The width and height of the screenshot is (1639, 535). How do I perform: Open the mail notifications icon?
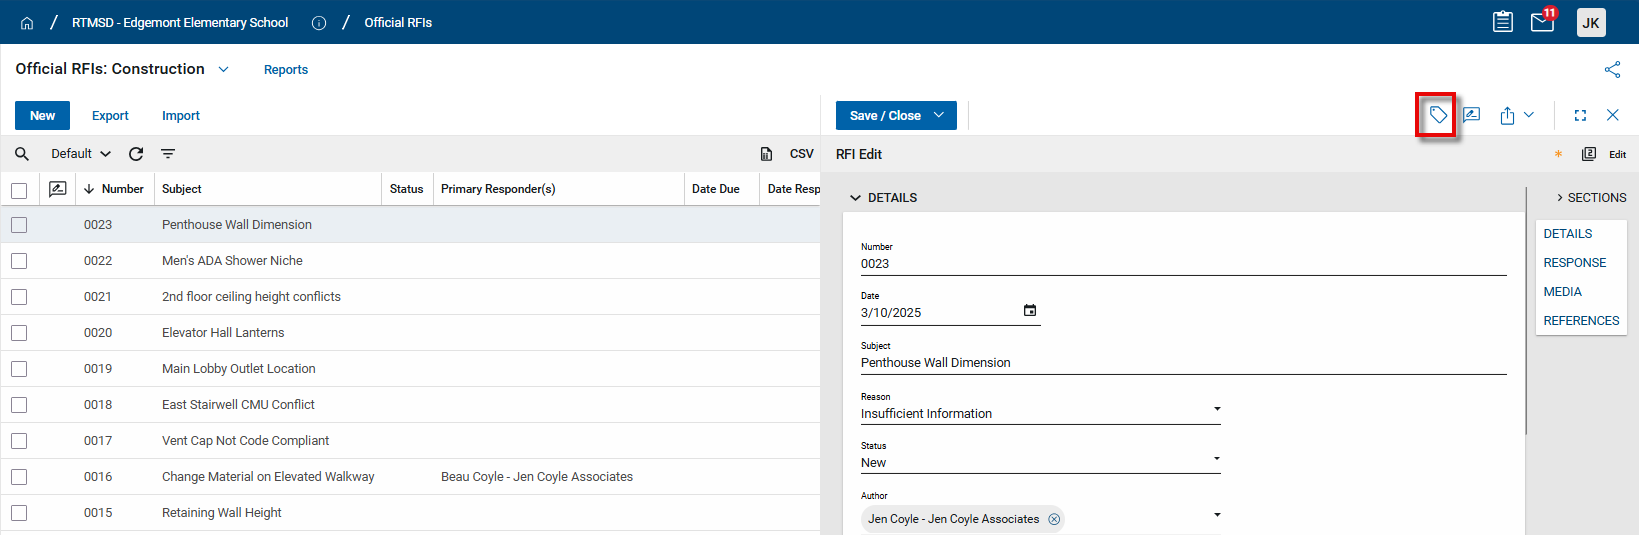(1542, 22)
